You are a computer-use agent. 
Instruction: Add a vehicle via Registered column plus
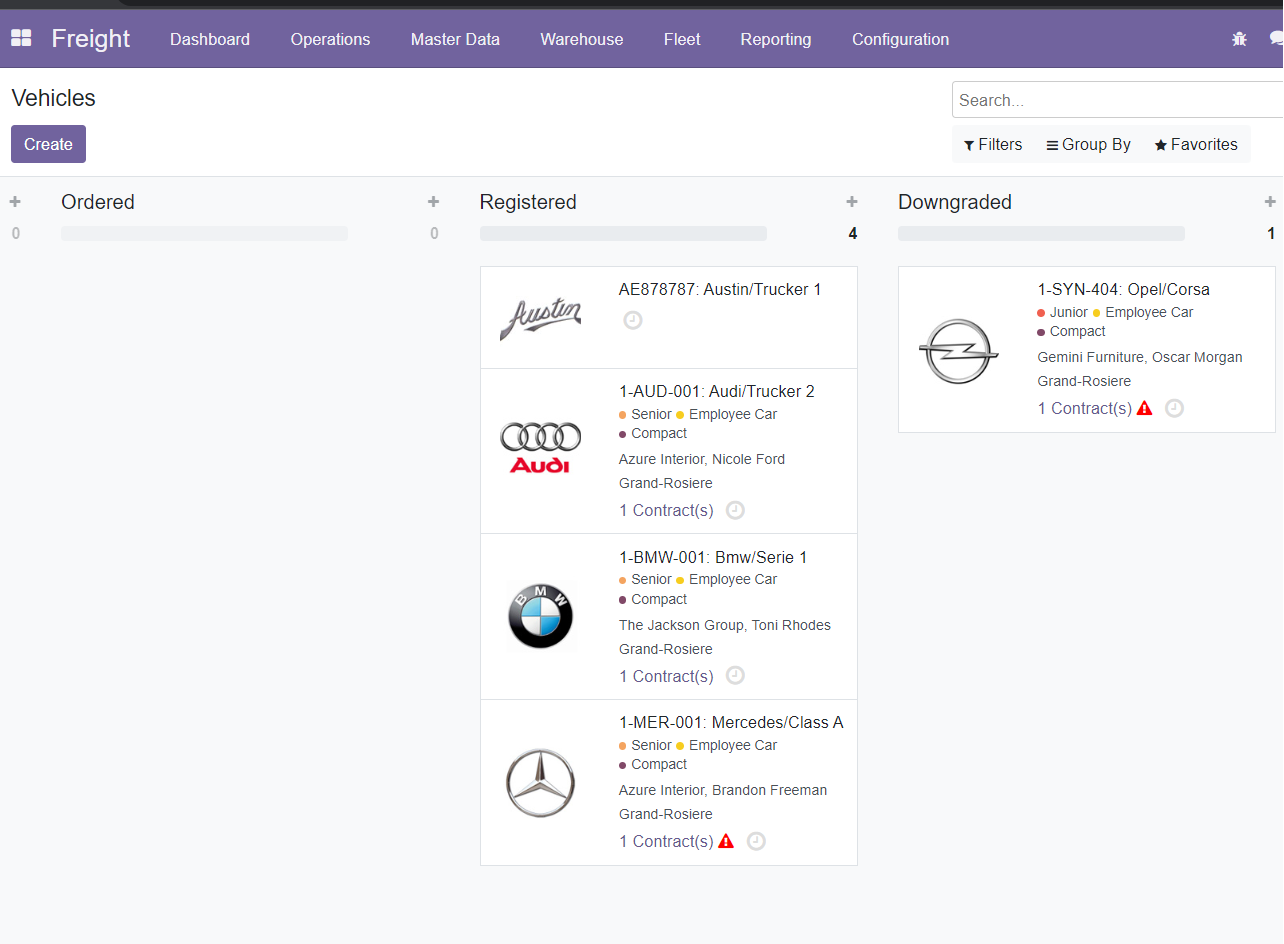[852, 202]
